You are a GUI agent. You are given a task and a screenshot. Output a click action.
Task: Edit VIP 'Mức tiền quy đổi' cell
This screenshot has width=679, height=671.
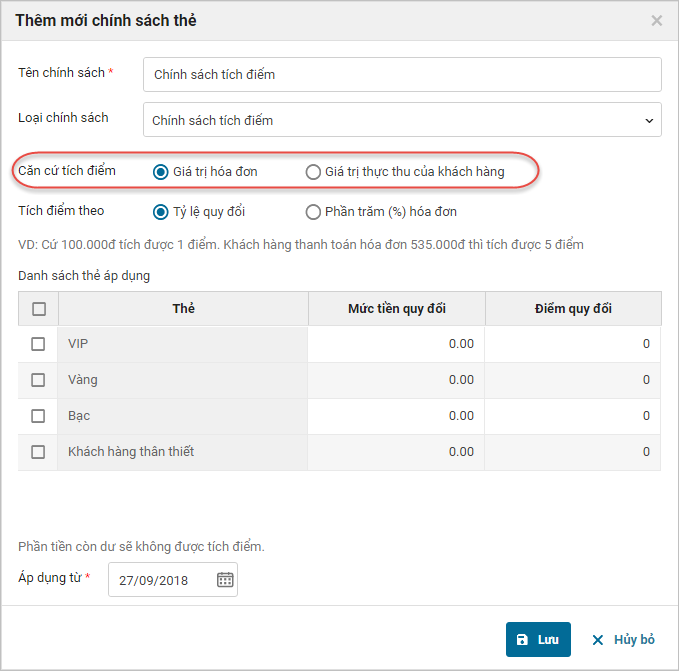[396, 344]
